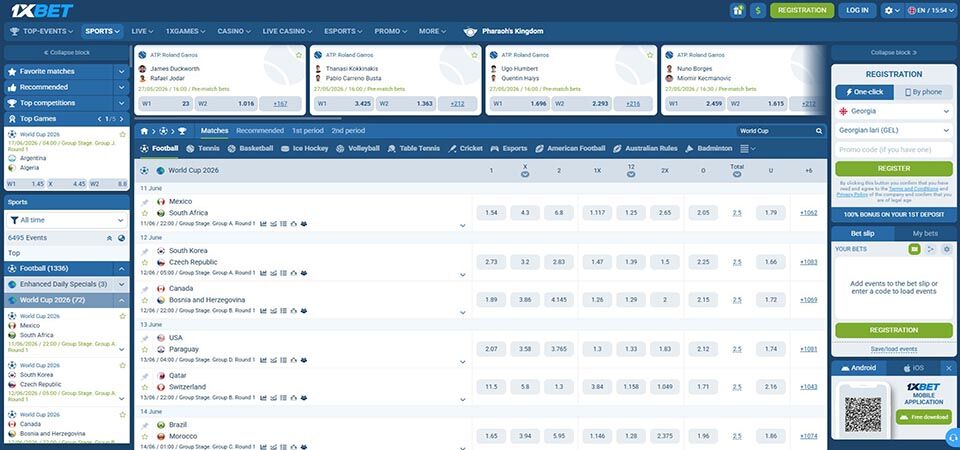The image size is (960, 450).
Task: Click the dollar payments icon
Action: click(x=758, y=10)
